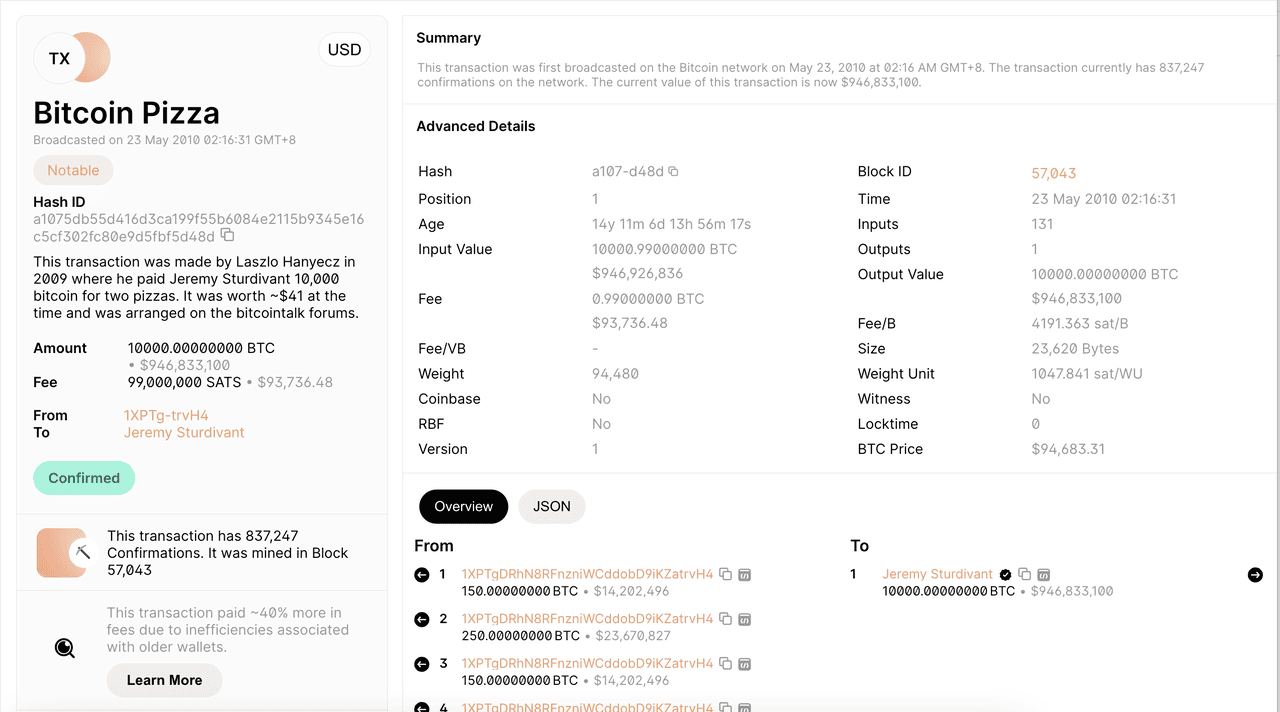Click the Fee value 0.99000000 BTC
The image size is (1280, 712).
point(648,299)
